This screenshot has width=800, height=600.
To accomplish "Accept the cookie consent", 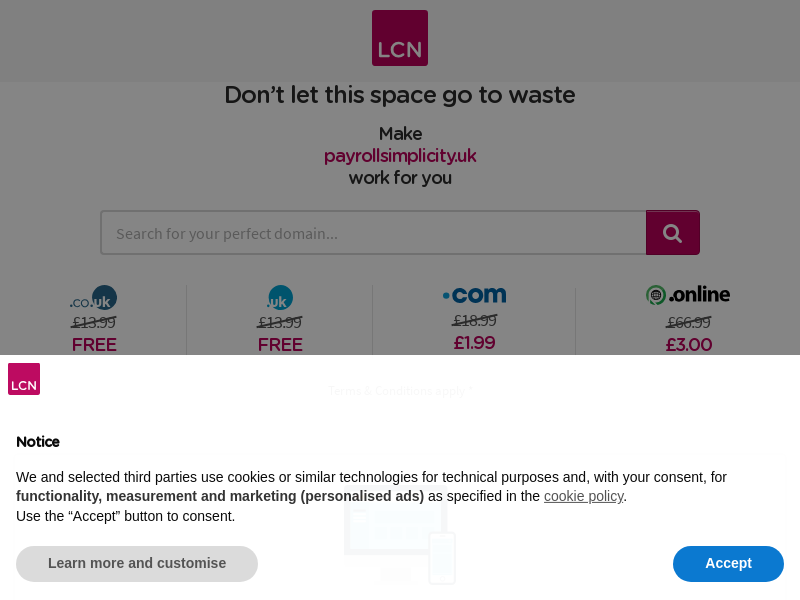I will pyautogui.click(x=728, y=564).
